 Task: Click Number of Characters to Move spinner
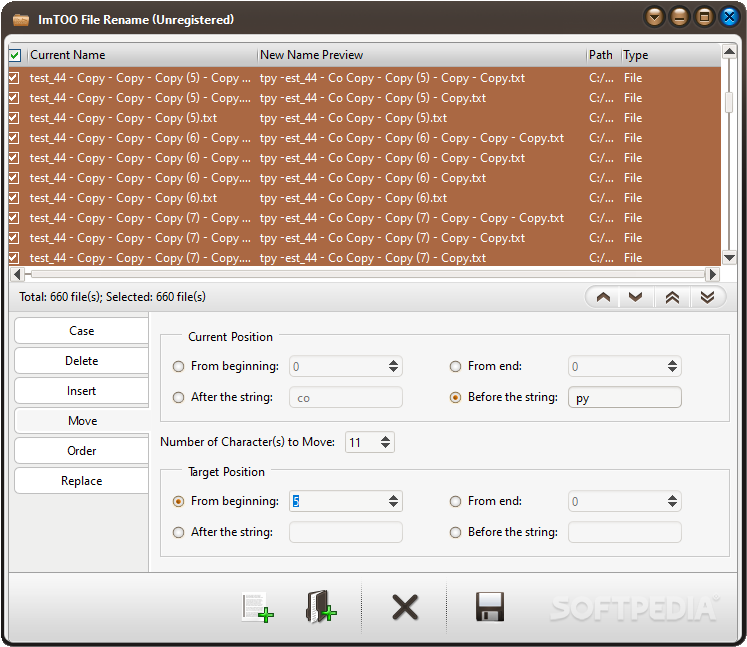[385, 442]
